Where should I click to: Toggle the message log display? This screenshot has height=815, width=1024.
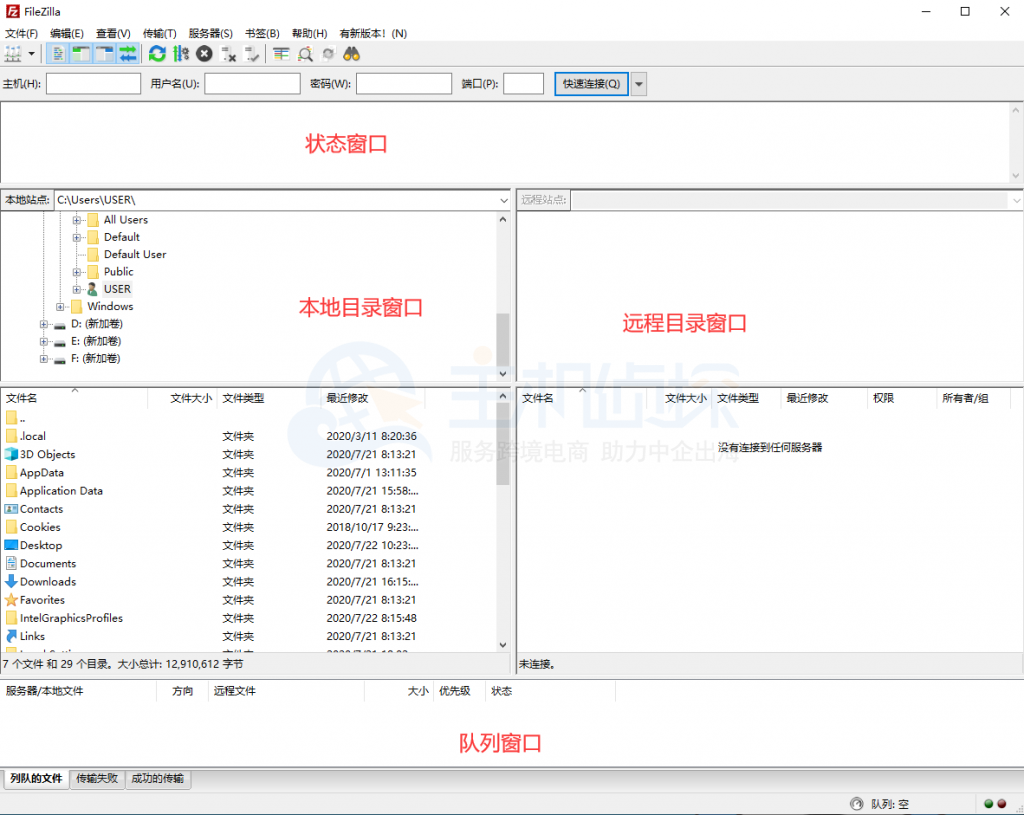click(x=56, y=53)
